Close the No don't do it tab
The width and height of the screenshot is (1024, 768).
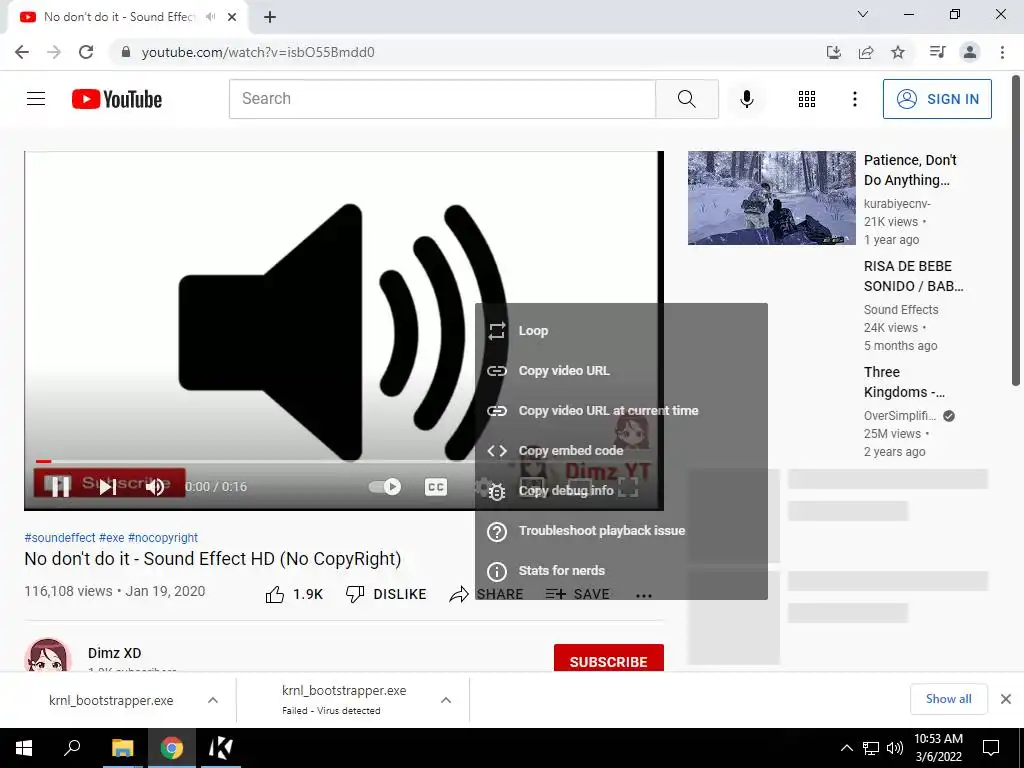(232, 17)
